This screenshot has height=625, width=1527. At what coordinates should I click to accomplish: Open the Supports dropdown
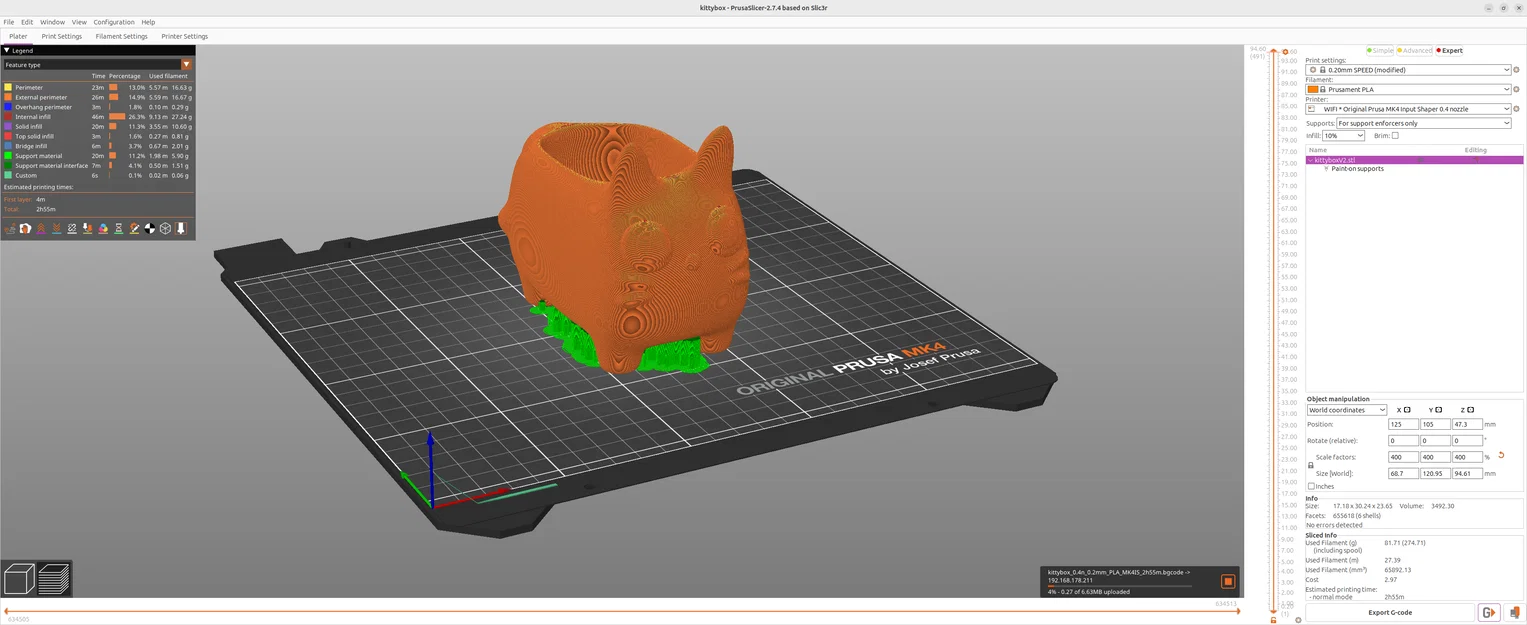coord(1423,123)
